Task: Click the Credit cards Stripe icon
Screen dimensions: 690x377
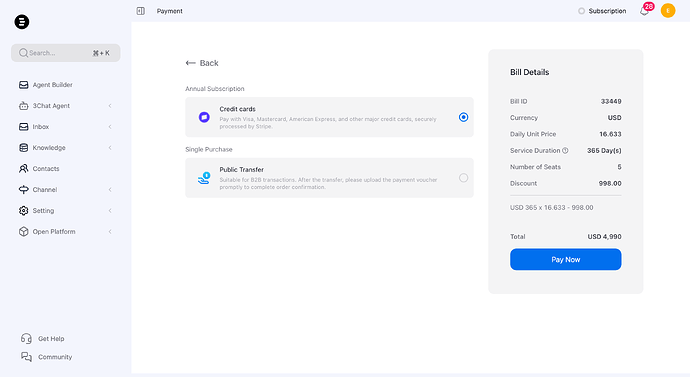Action: click(x=204, y=117)
